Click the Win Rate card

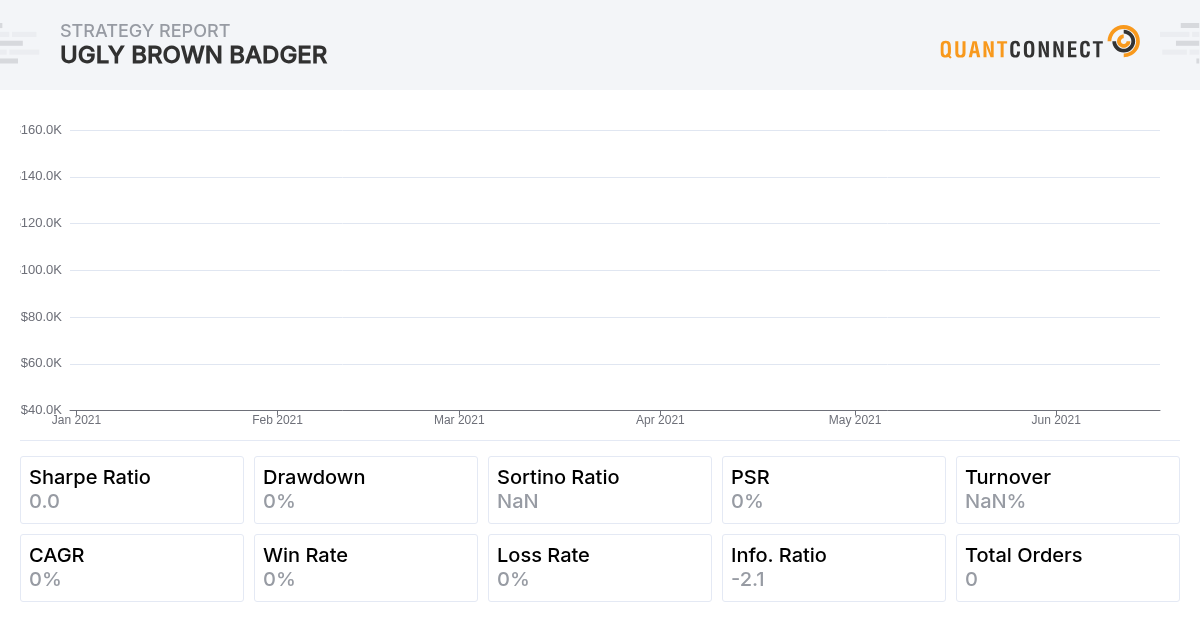(x=366, y=568)
